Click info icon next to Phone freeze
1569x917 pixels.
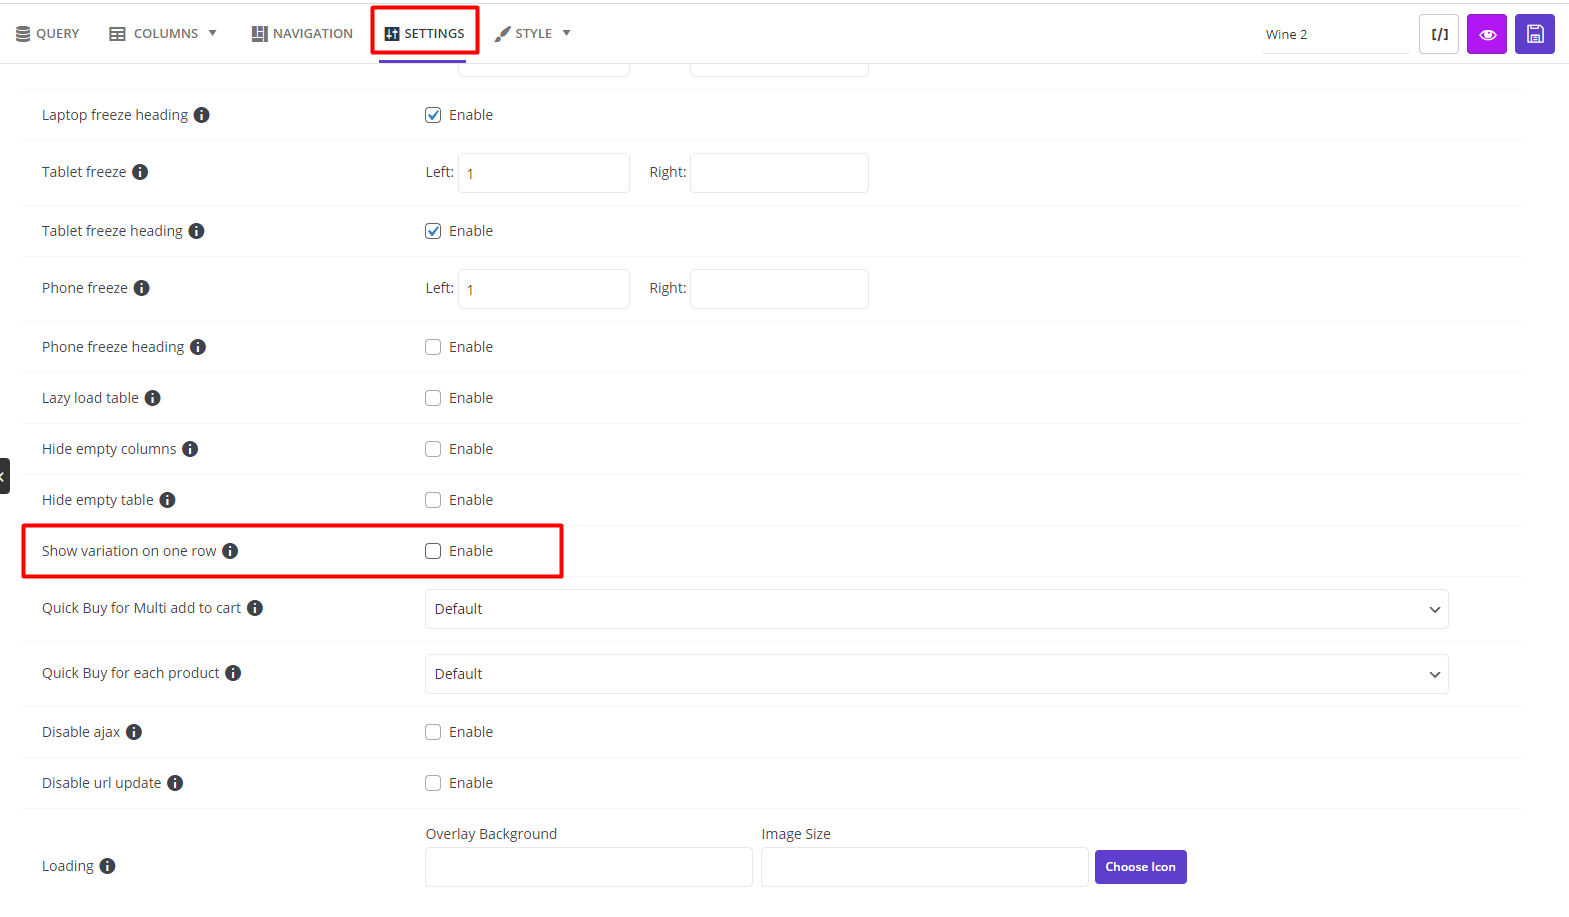click(142, 288)
